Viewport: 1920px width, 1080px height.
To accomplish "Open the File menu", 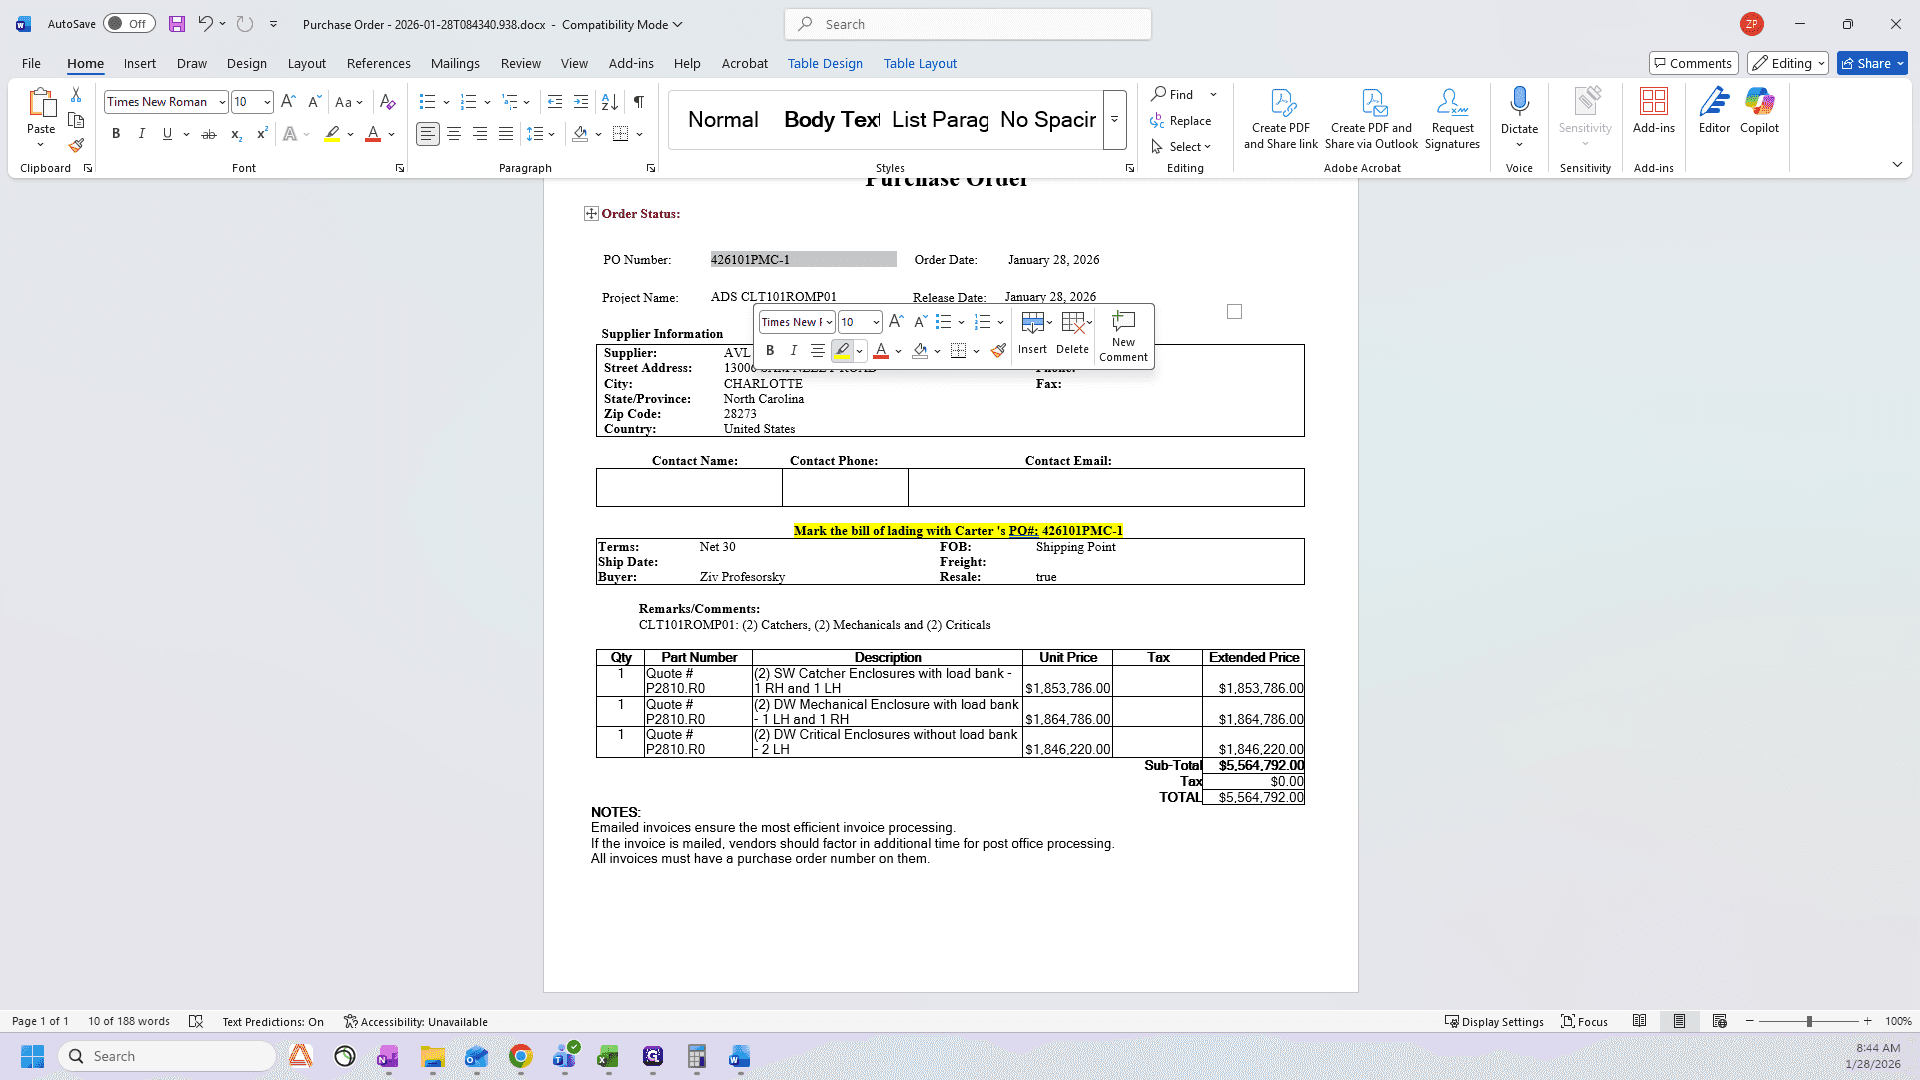I will (x=31, y=63).
